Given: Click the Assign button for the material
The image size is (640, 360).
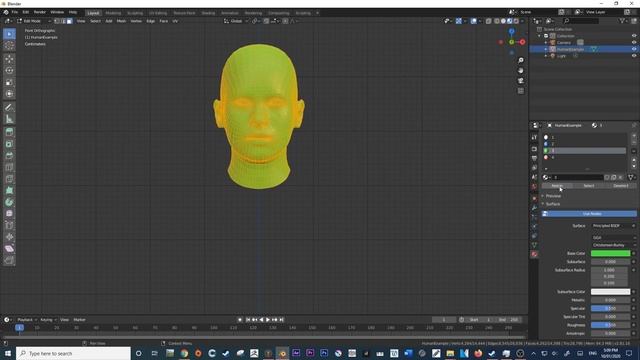Looking at the screenshot, I should [557, 186].
